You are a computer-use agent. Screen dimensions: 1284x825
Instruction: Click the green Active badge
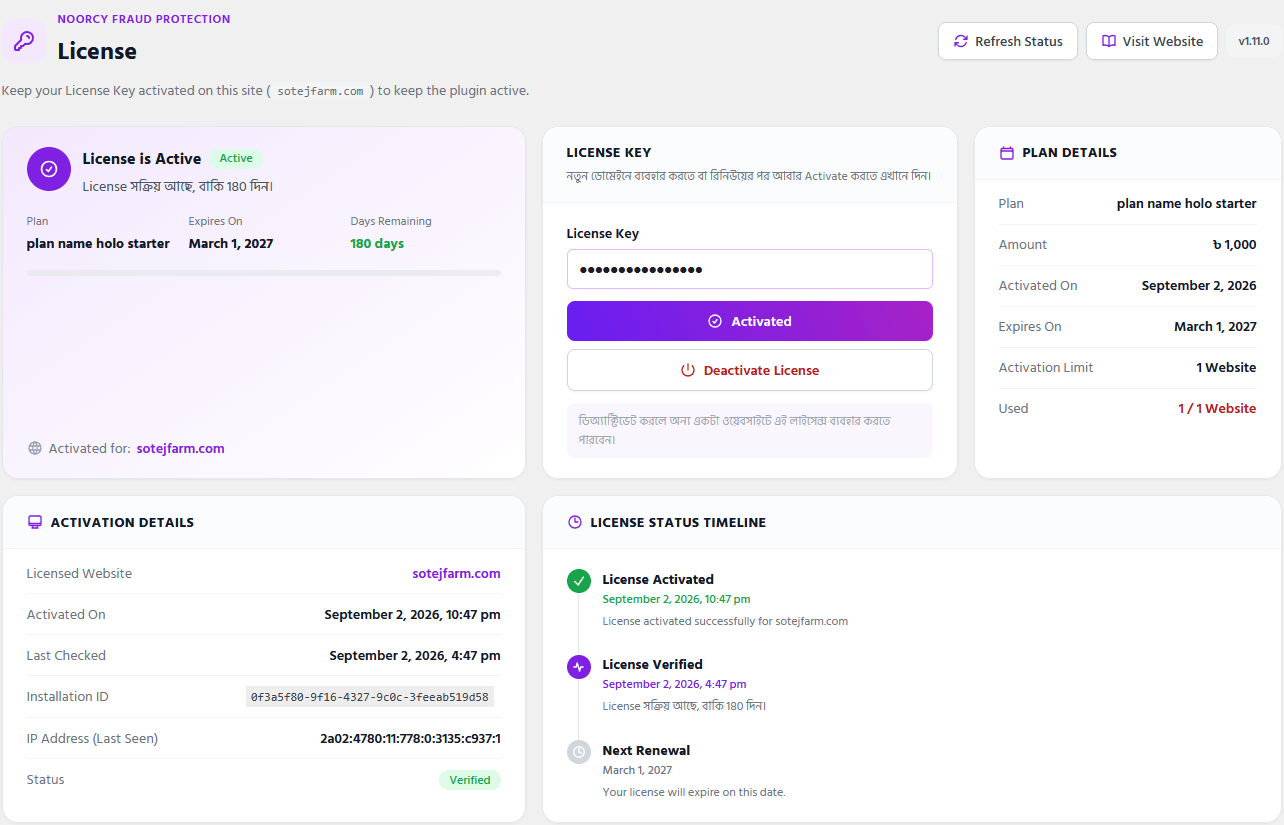(x=236, y=158)
